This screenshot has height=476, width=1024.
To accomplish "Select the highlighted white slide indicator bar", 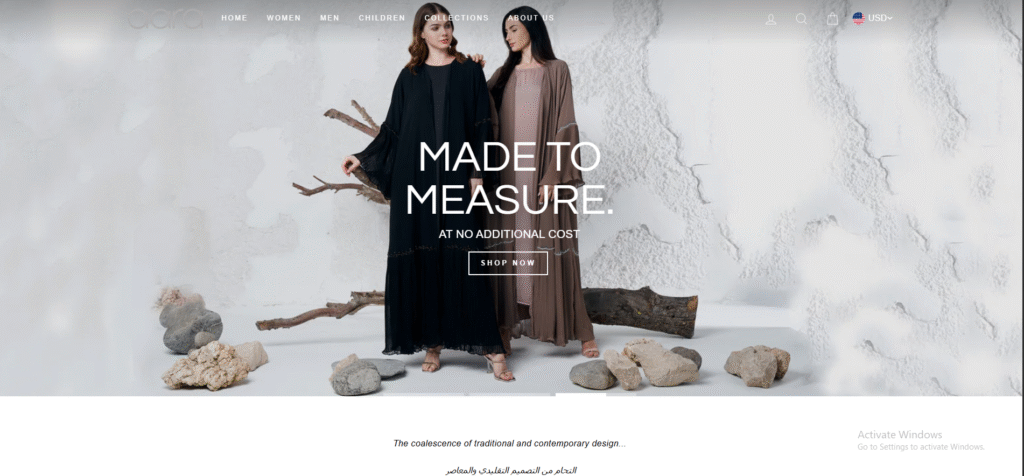I will point(581,394).
